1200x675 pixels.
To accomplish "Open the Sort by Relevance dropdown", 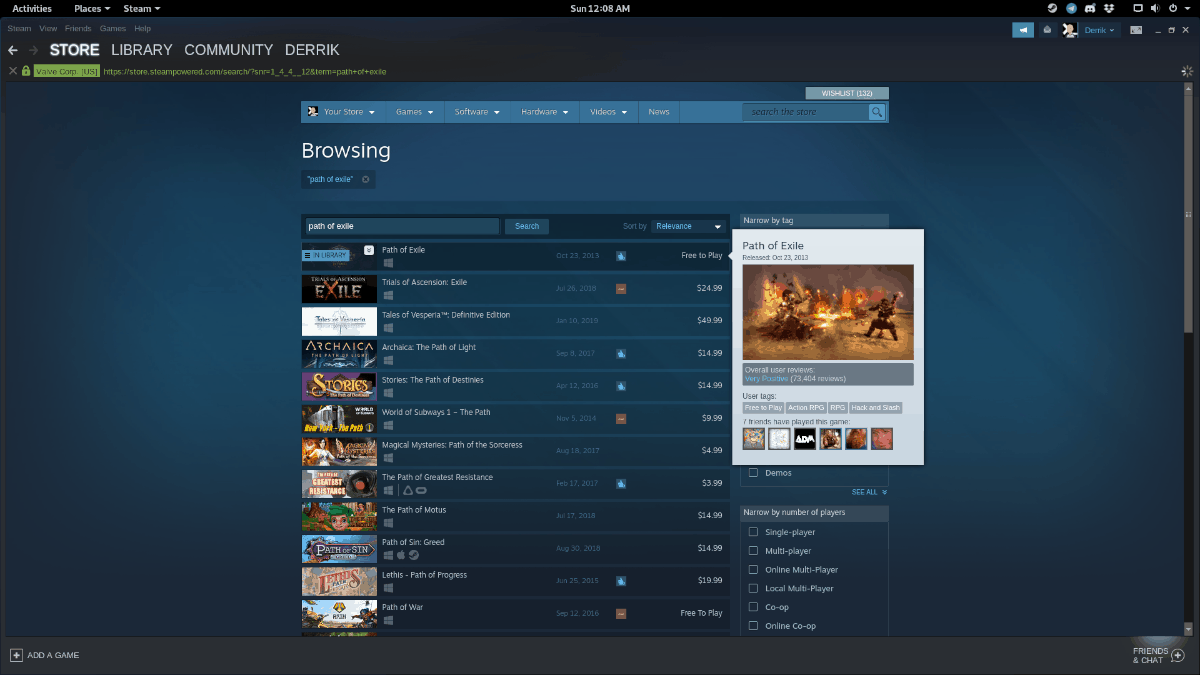I will click(x=689, y=226).
